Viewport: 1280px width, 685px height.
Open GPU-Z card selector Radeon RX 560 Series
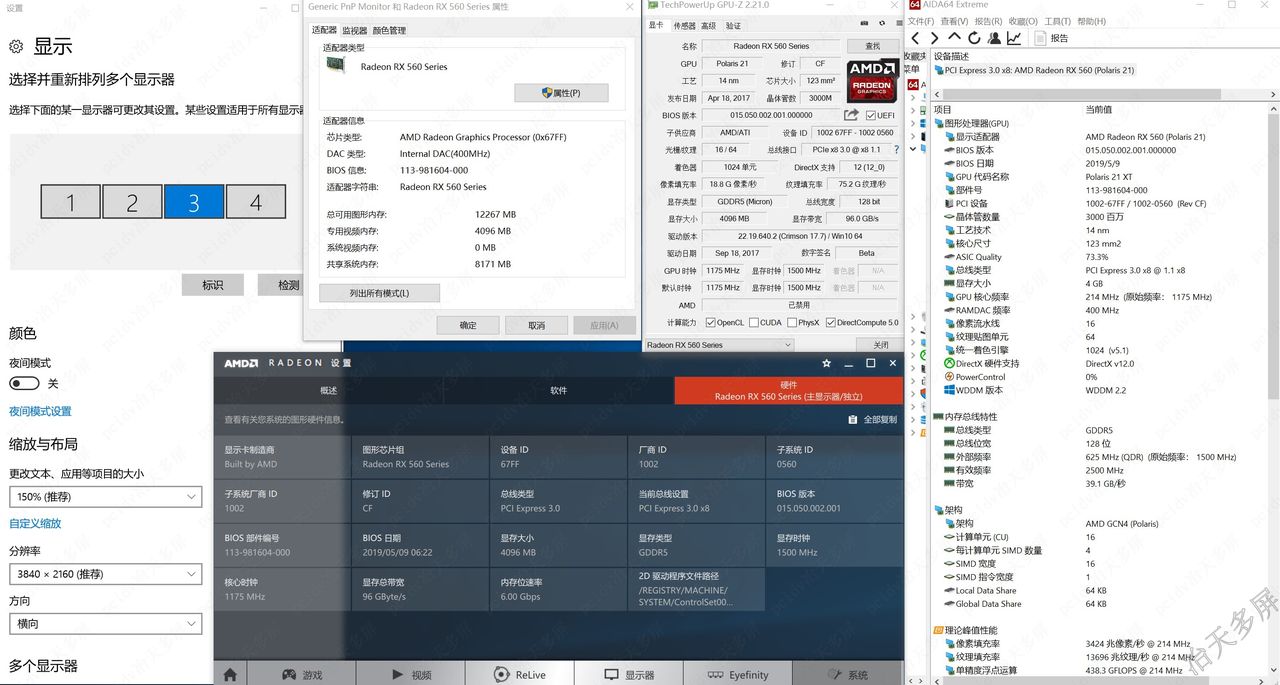click(x=718, y=344)
